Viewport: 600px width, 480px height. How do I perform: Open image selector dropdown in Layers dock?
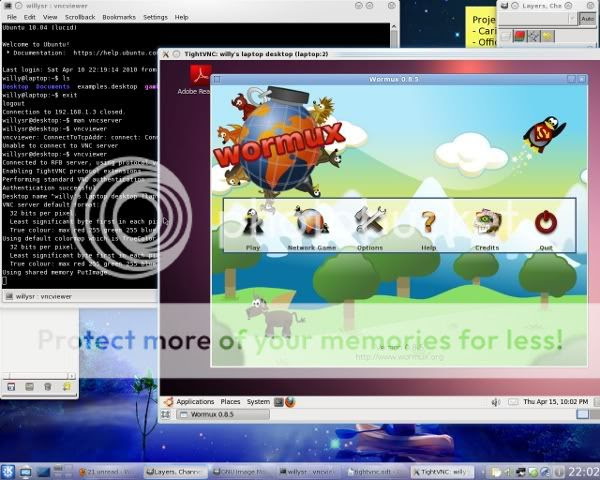pos(538,19)
